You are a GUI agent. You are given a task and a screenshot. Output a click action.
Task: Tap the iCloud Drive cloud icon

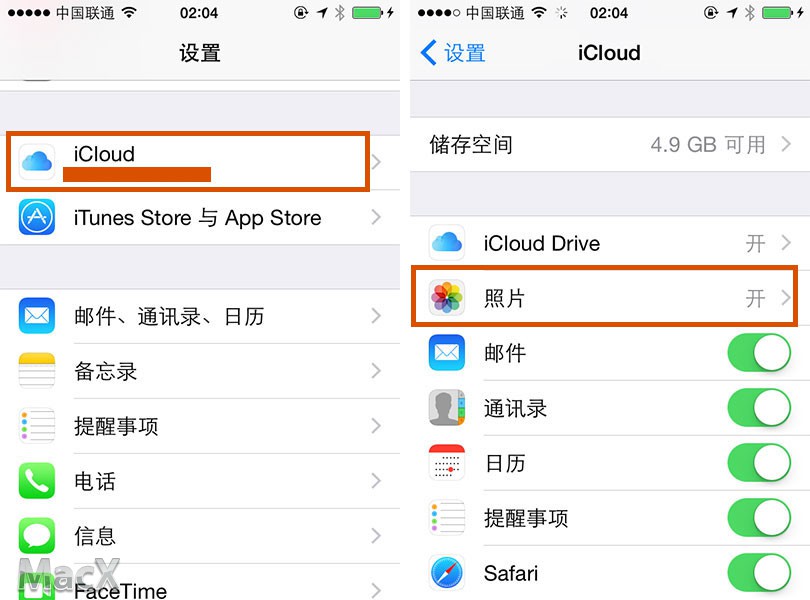coord(447,242)
